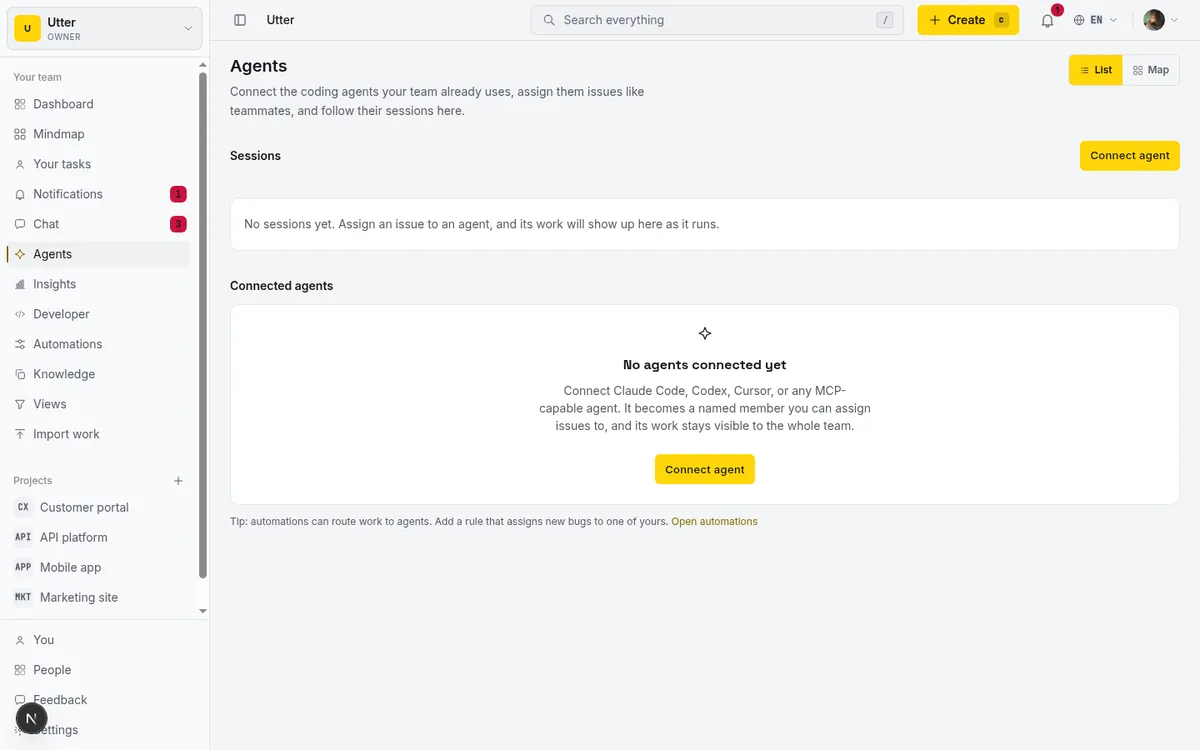This screenshot has width=1200, height=750.
Task: Focus the Search everything field
Action: pyautogui.click(x=717, y=20)
